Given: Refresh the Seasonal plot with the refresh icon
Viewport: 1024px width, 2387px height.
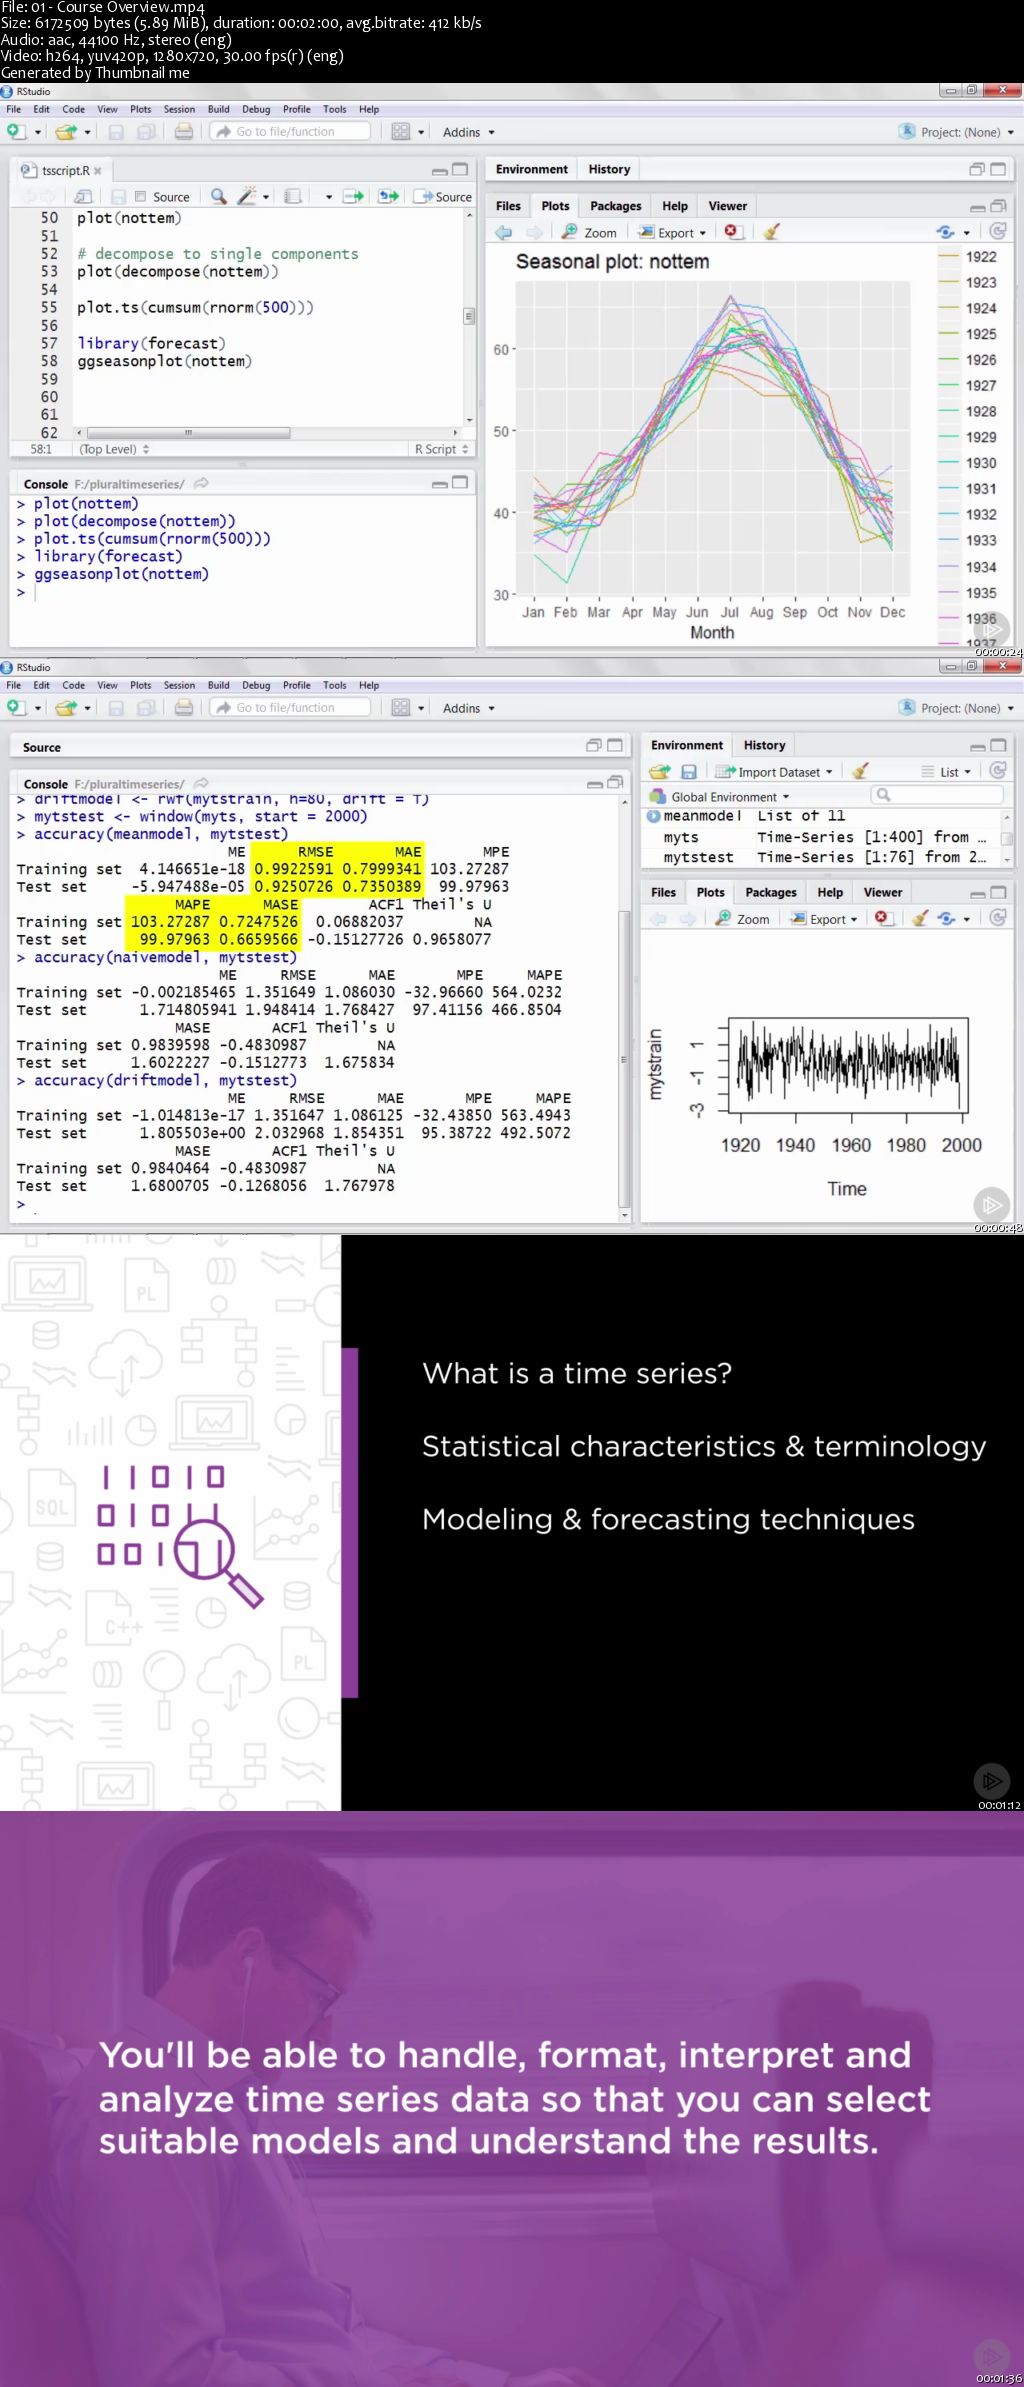Looking at the screenshot, I should 998,232.
